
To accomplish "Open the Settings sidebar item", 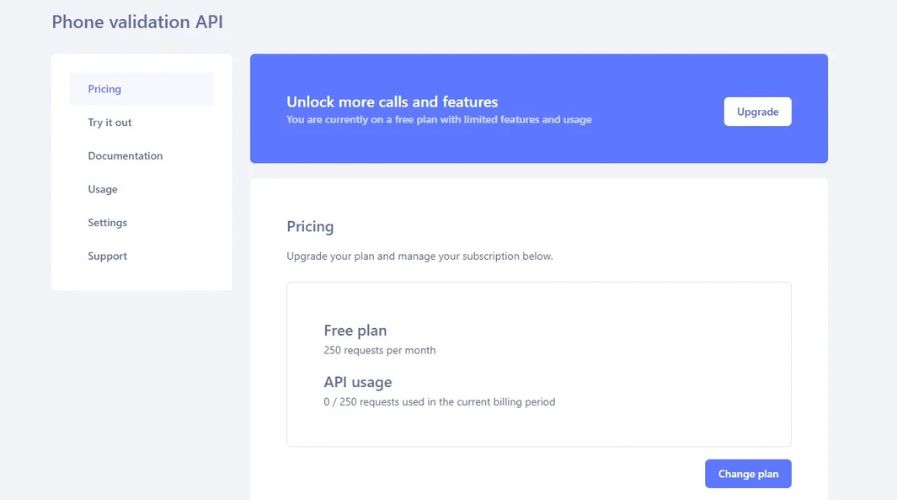I will point(107,223).
